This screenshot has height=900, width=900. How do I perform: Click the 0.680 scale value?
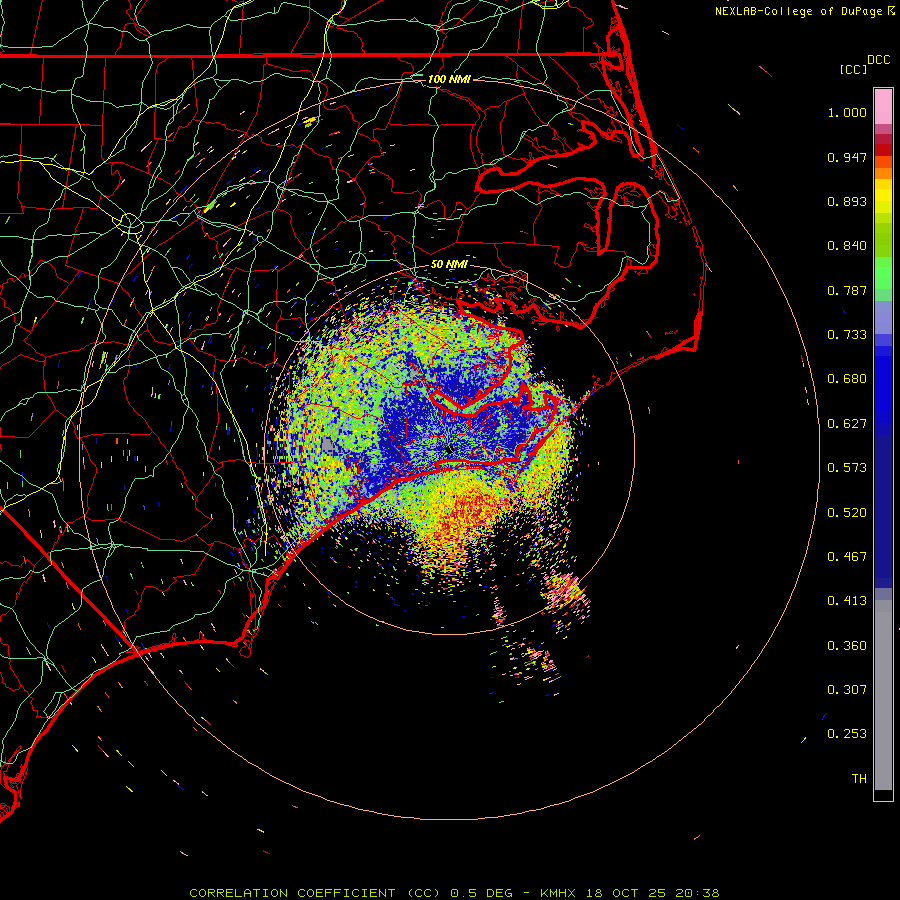pyautogui.click(x=847, y=379)
